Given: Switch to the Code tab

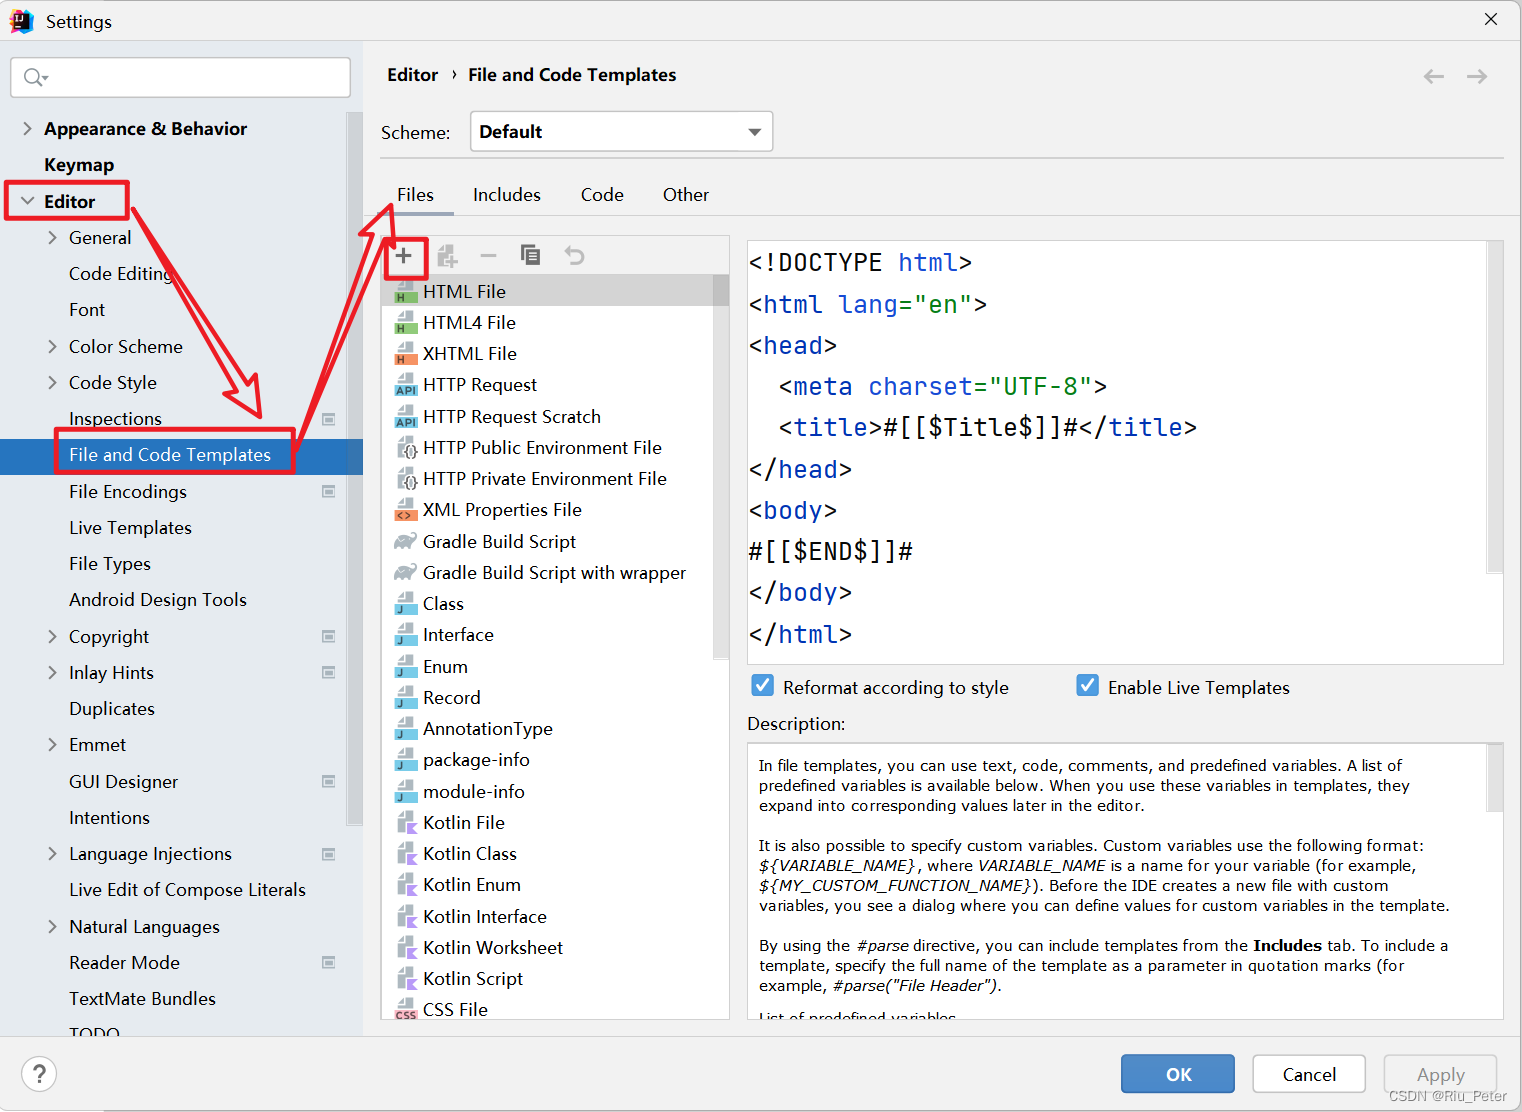Looking at the screenshot, I should click(602, 195).
